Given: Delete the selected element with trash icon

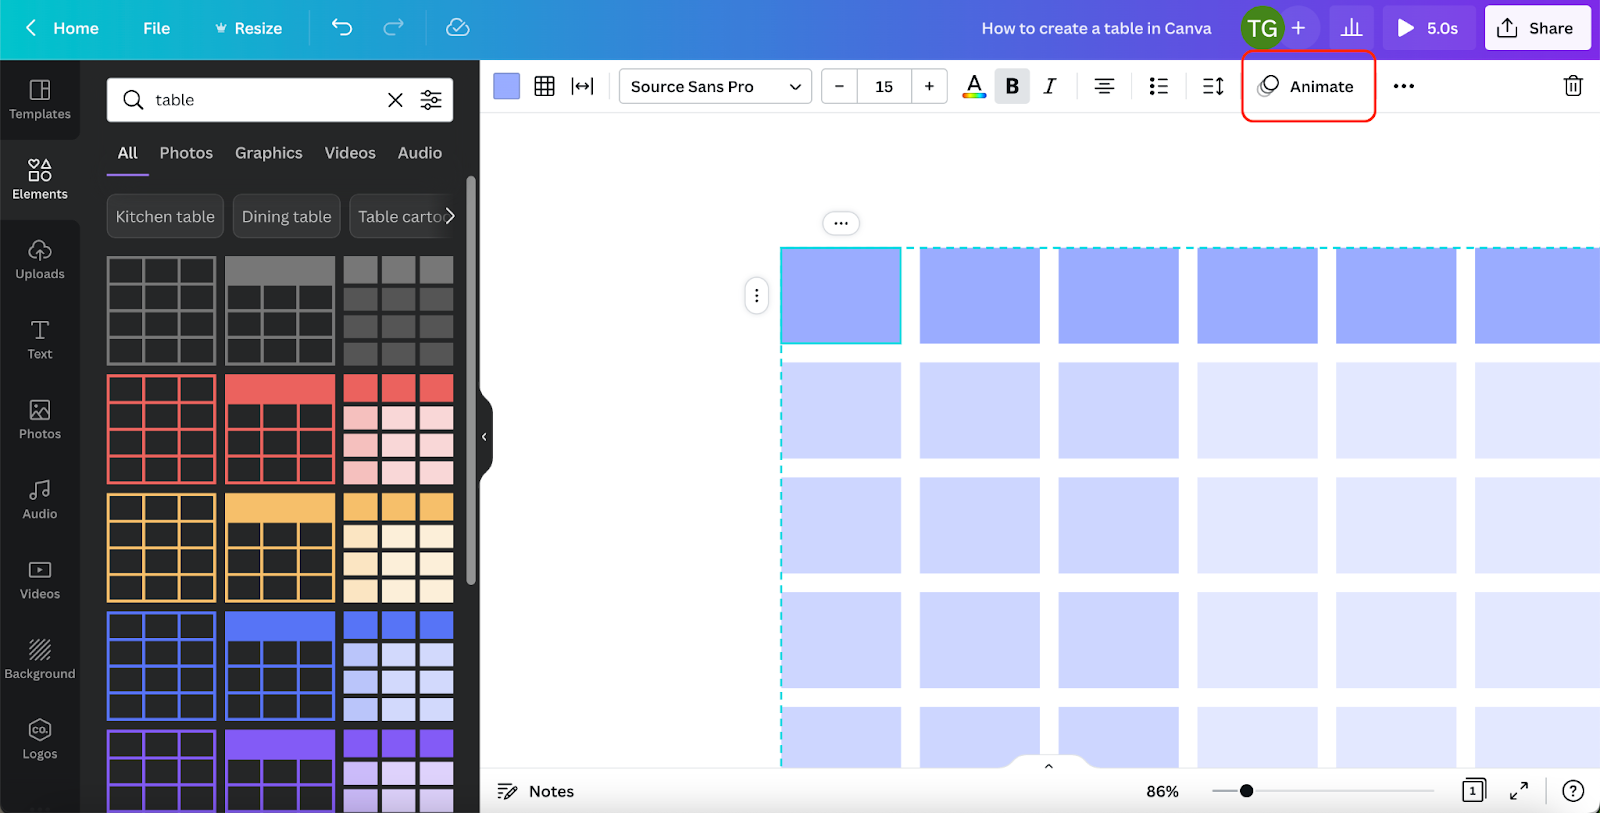Looking at the screenshot, I should coord(1573,86).
